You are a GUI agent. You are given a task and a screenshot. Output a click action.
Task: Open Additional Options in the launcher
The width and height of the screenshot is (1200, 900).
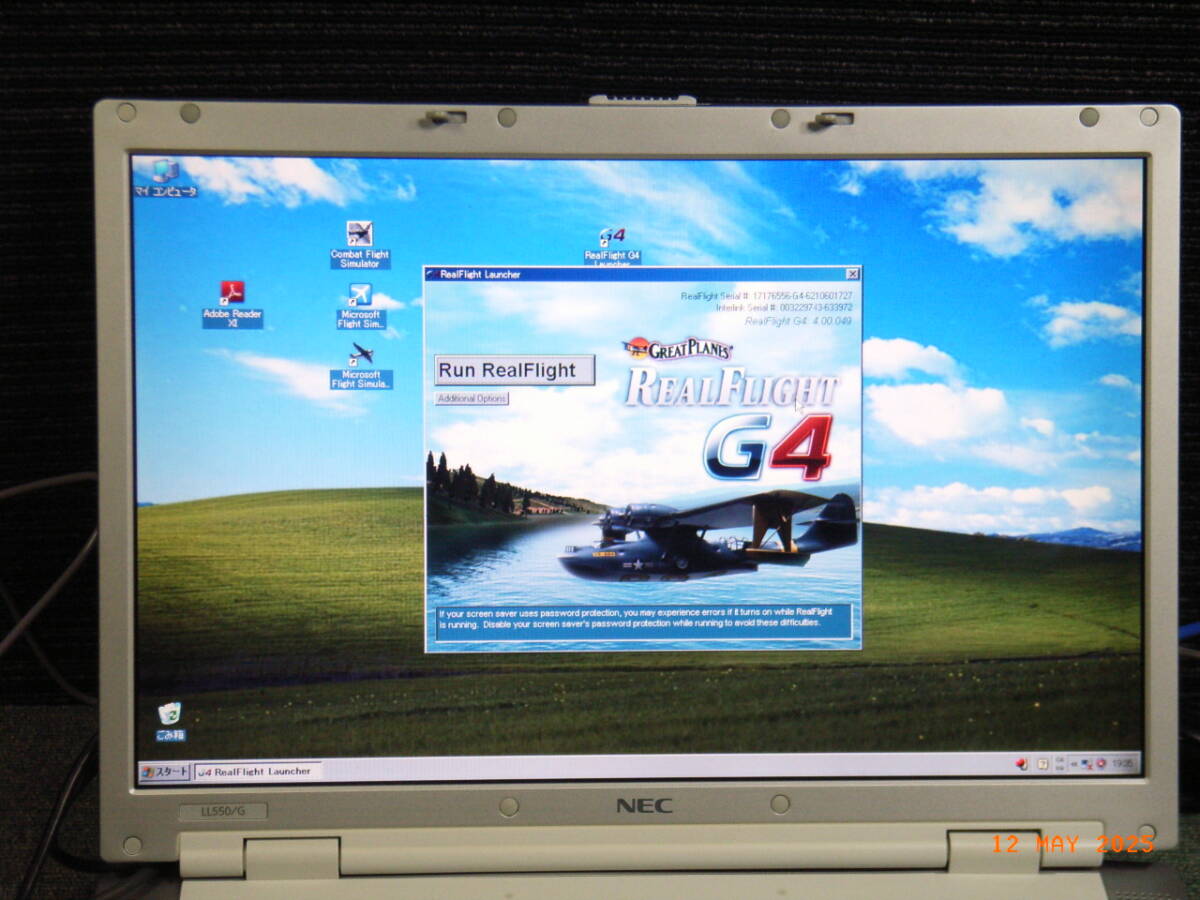(472, 398)
